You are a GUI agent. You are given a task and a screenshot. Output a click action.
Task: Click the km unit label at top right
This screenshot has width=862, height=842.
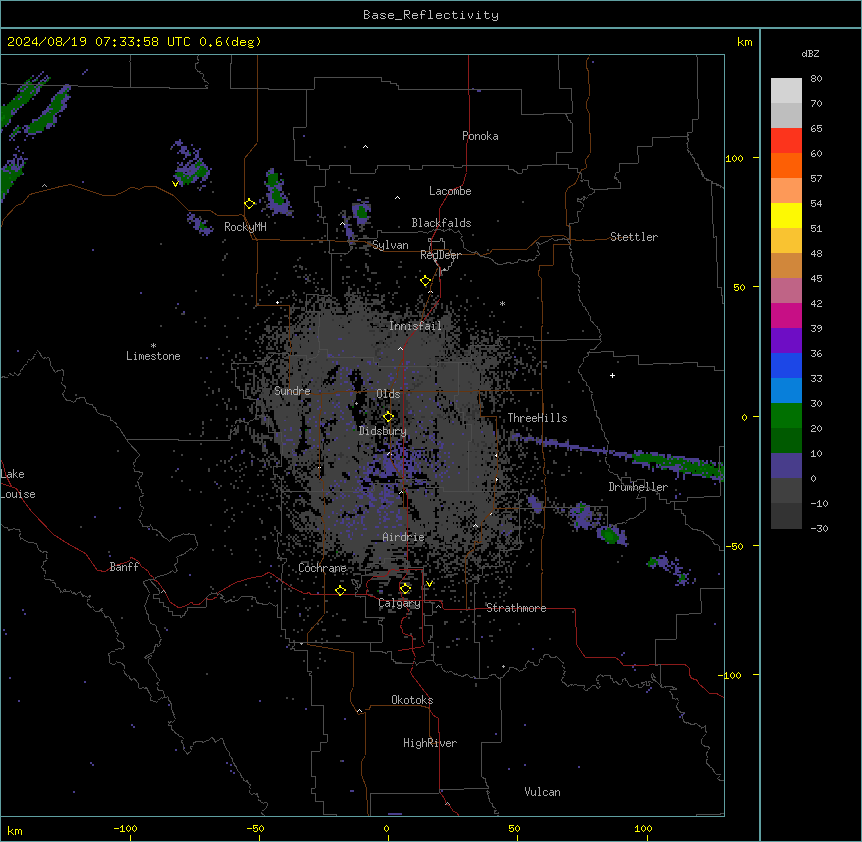point(744,42)
